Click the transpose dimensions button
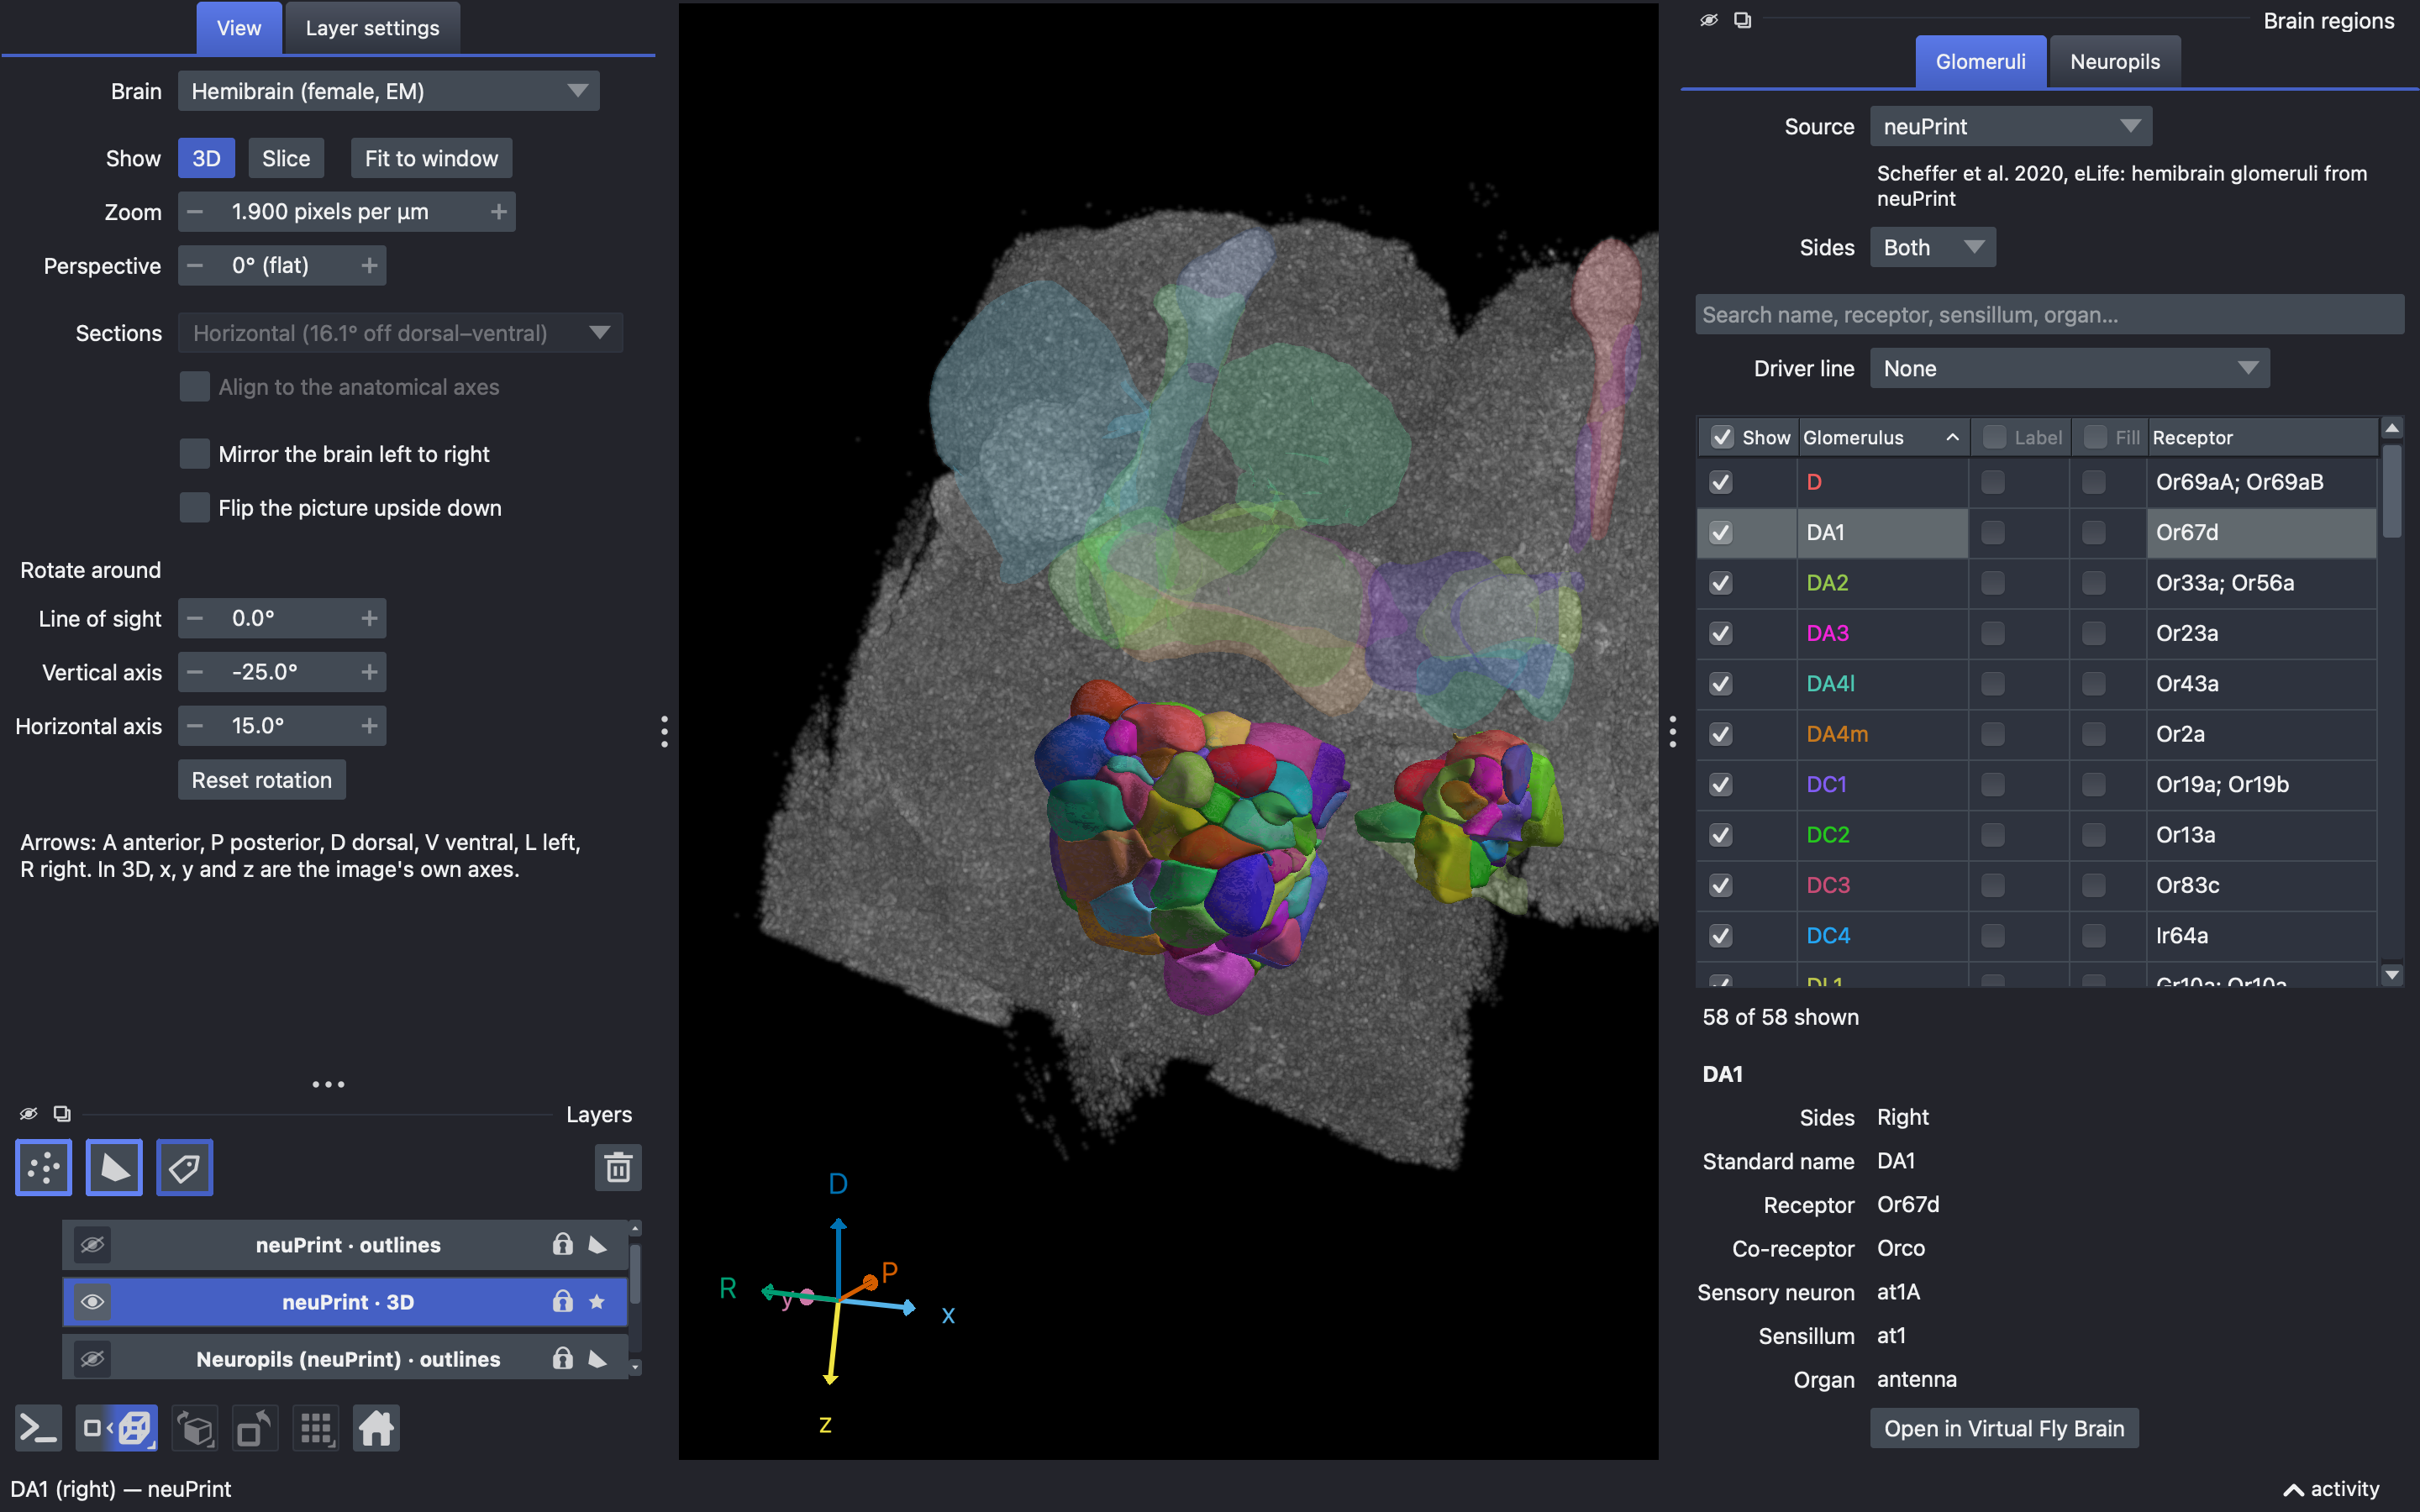The width and height of the screenshot is (2420, 1512). pos(255,1428)
